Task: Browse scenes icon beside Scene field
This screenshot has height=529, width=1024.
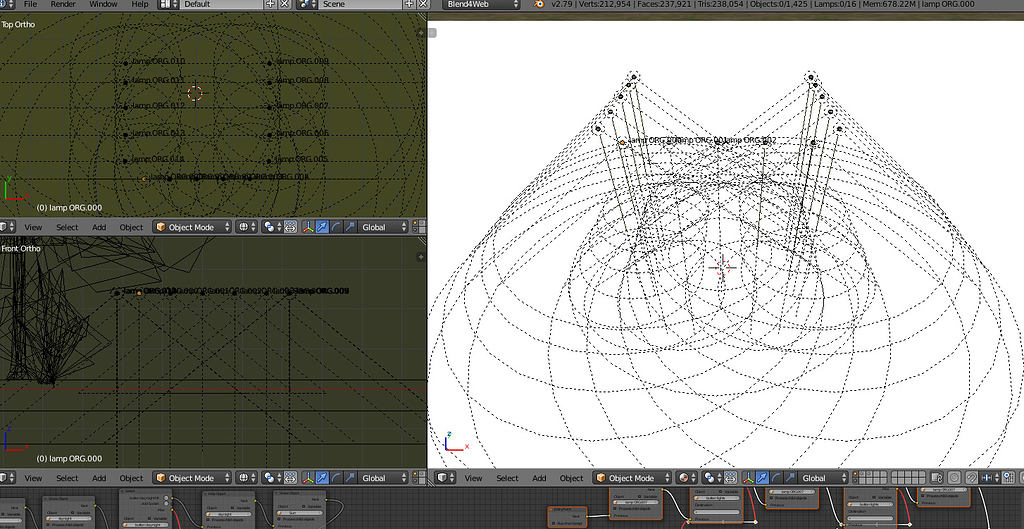Action: pos(307,4)
